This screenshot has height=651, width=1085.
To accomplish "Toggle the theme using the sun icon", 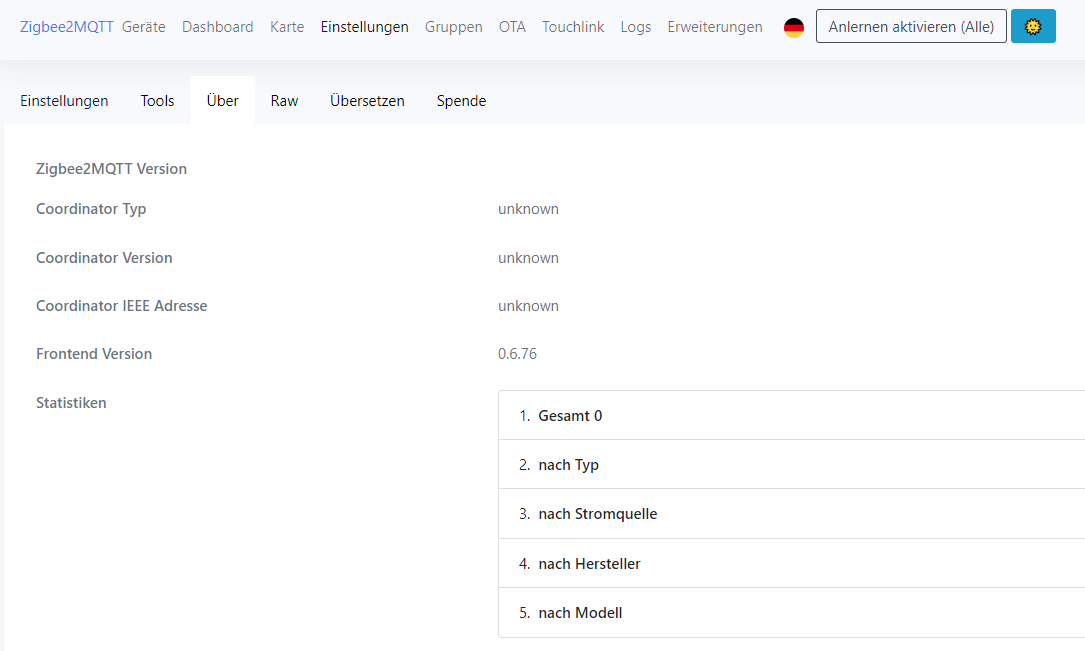I will (1033, 26).
